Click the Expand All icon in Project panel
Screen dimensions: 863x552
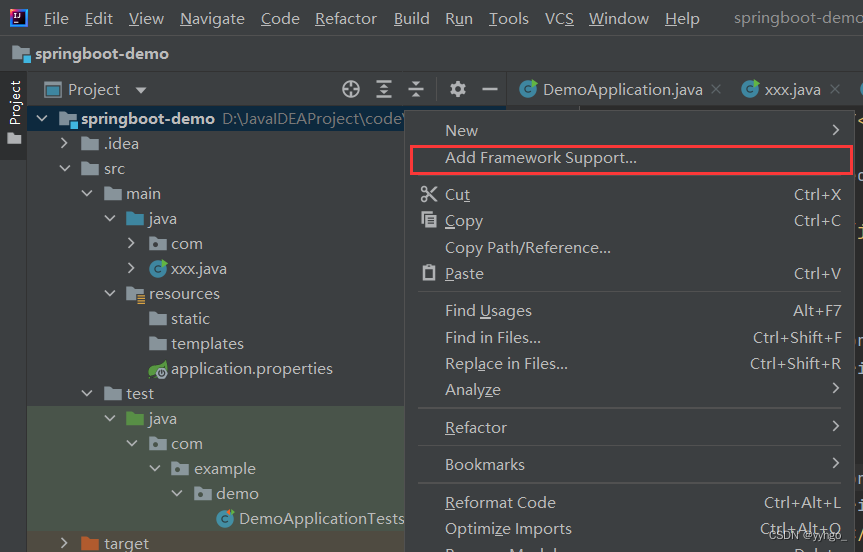pyautogui.click(x=384, y=89)
